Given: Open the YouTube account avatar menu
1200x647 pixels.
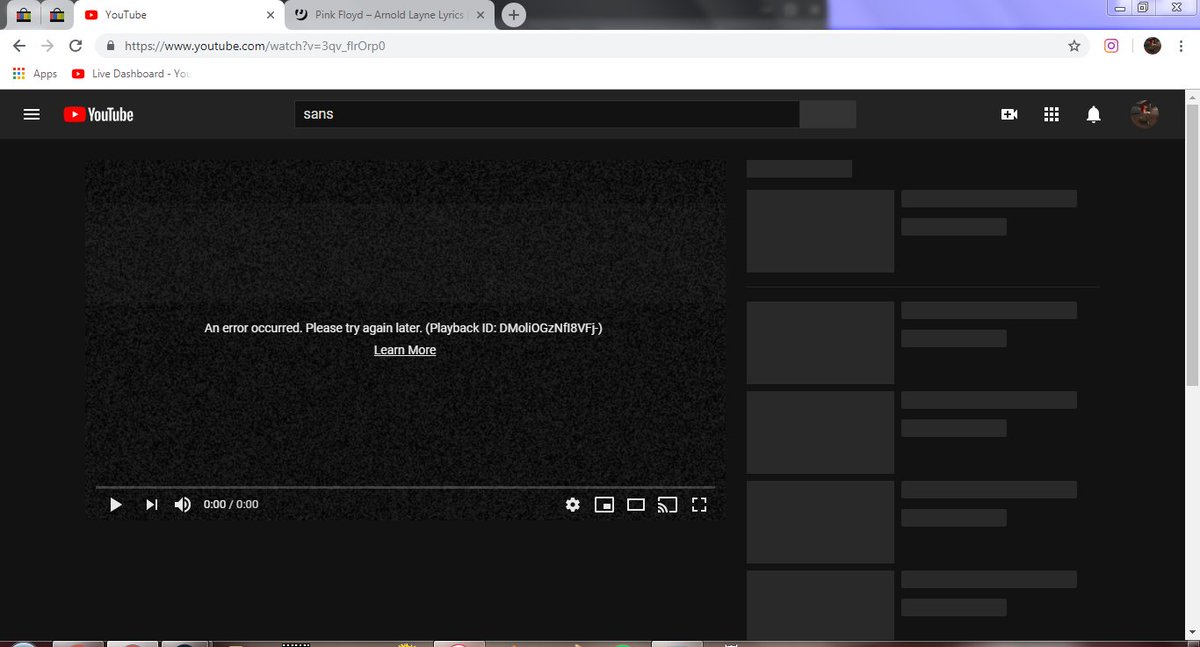Looking at the screenshot, I should pos(1144,114).
